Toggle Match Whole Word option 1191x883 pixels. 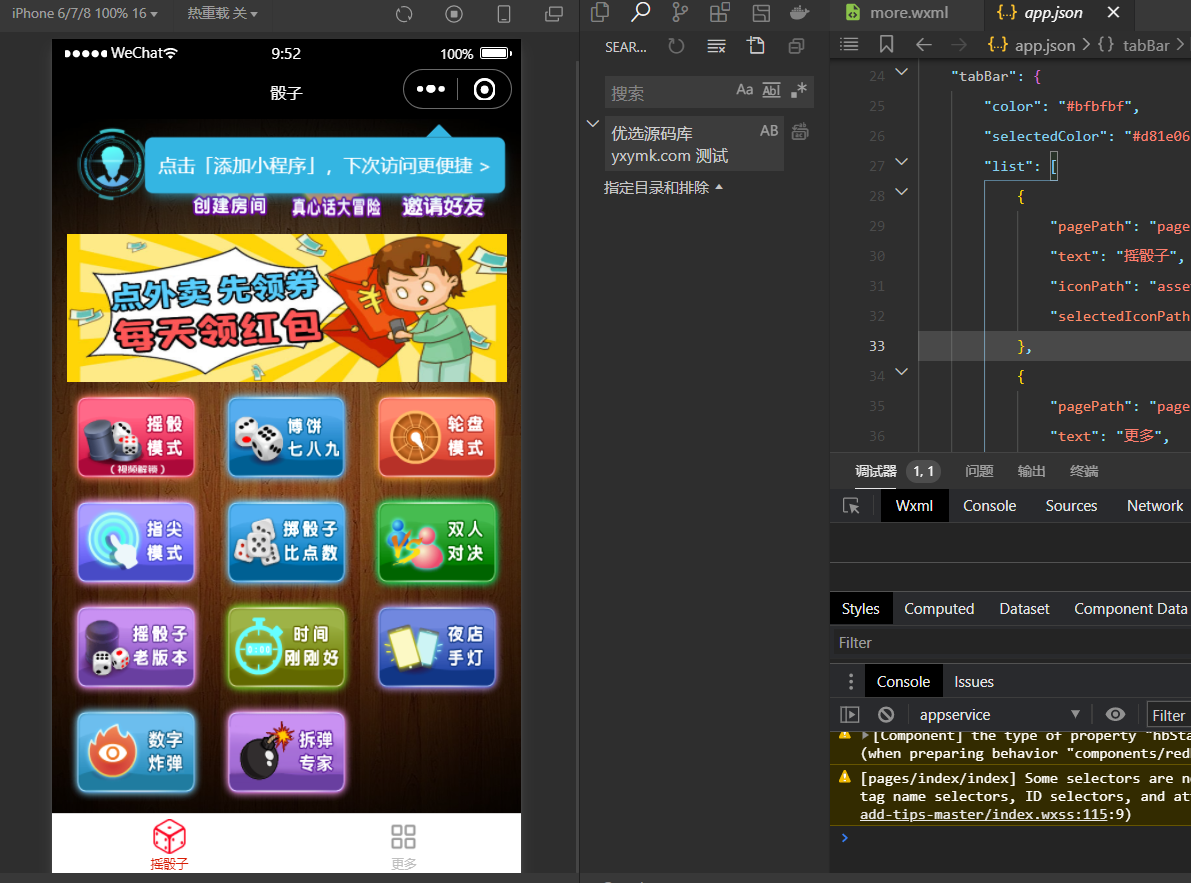click(771, 90)
